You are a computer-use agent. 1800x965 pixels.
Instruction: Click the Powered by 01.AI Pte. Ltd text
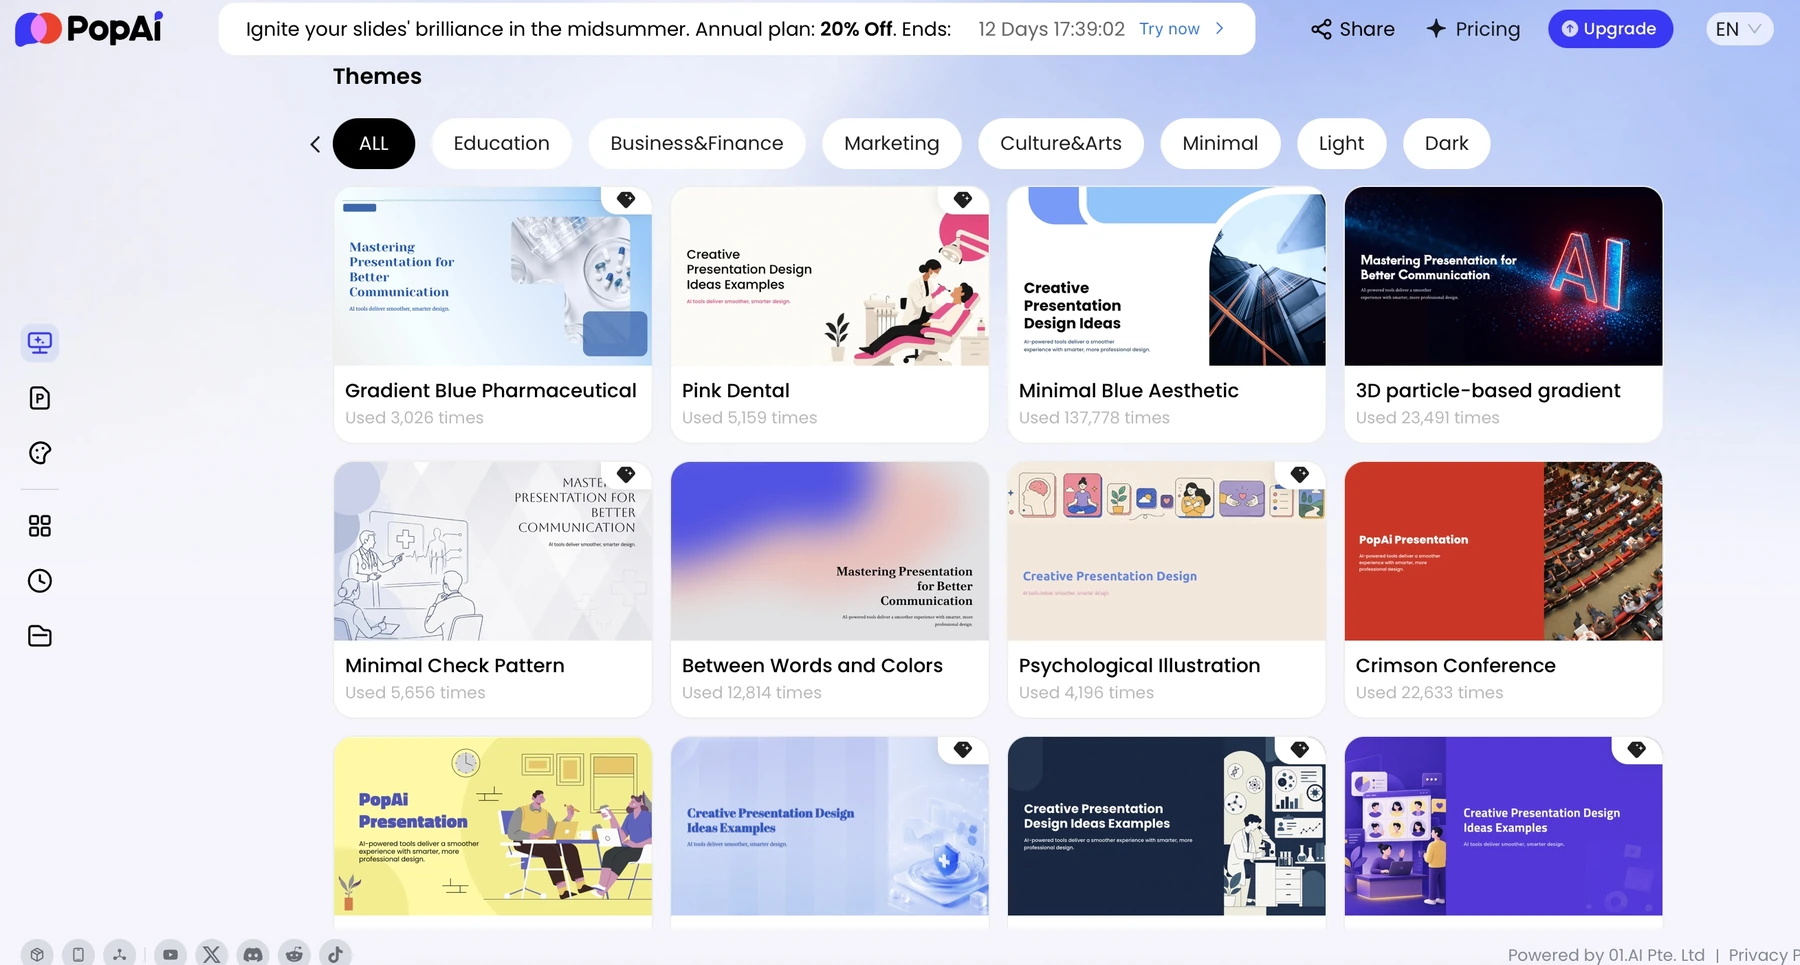pyautogui.click(x=1606, y=955)
